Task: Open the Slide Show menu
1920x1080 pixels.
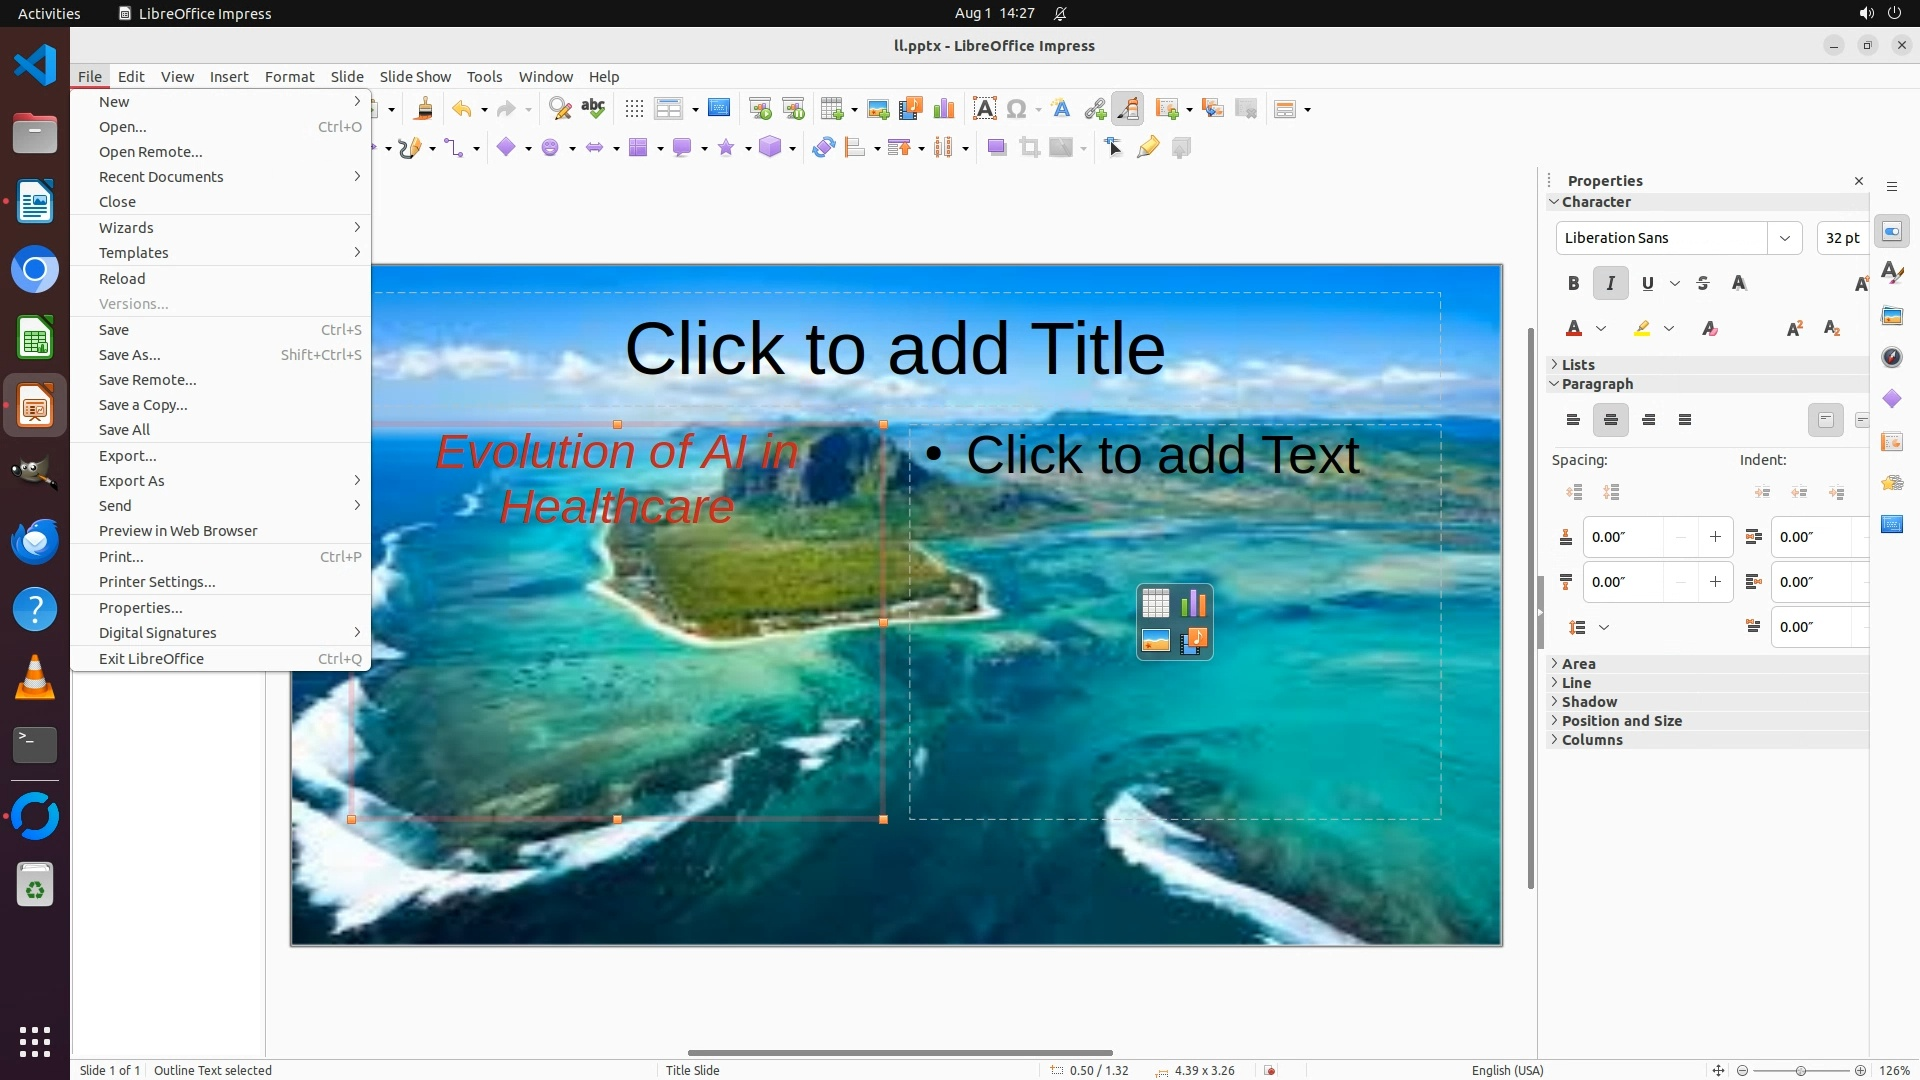Action: point(415,77)
